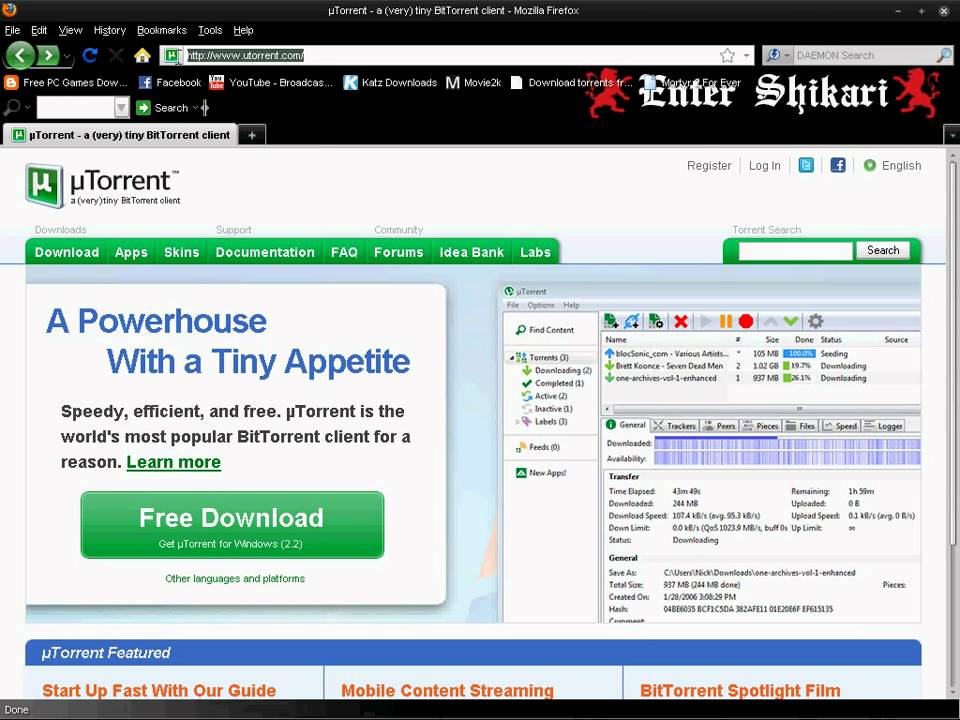
Task: Go to the Download nav item
Action: 67,252
